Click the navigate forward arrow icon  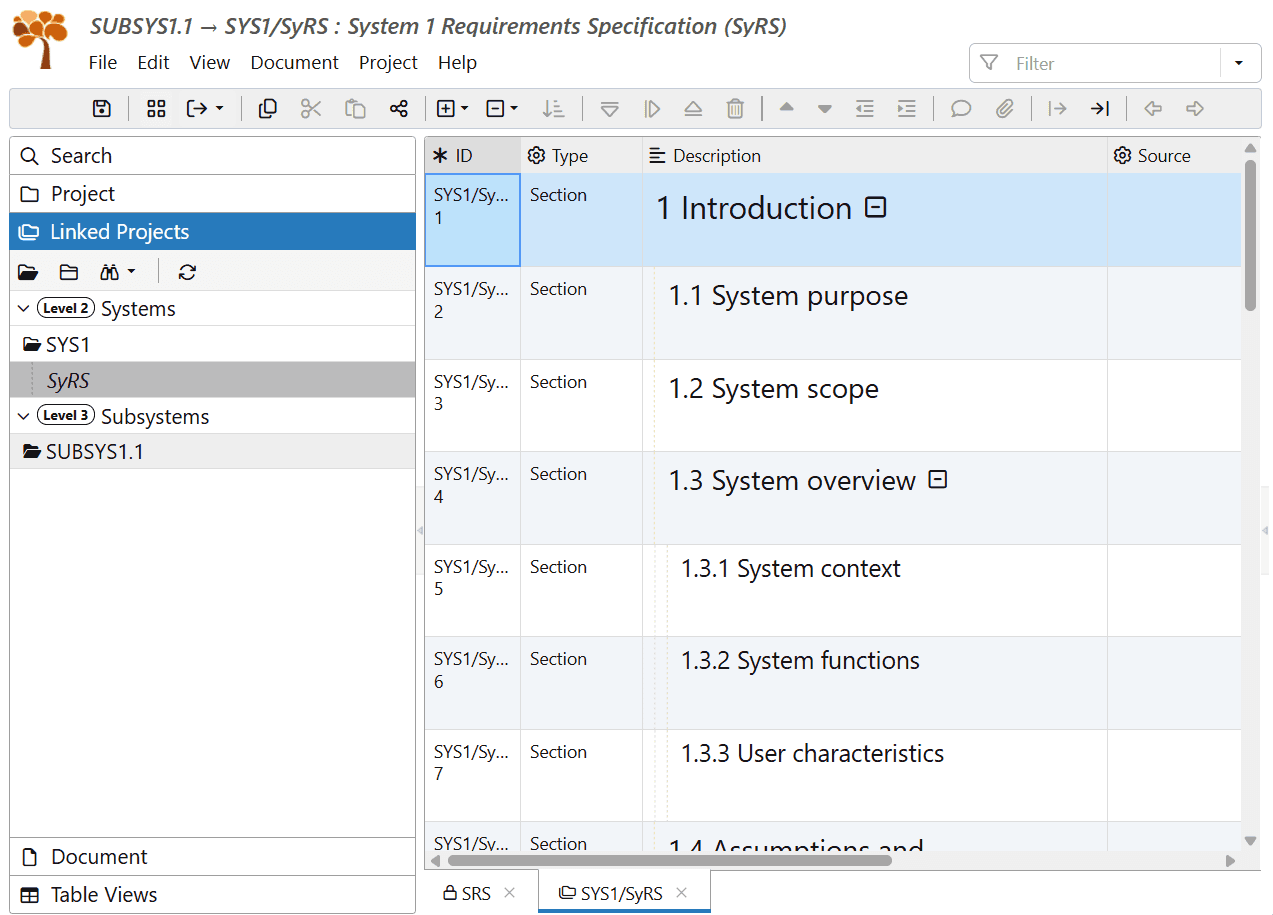coord(1194,109)
